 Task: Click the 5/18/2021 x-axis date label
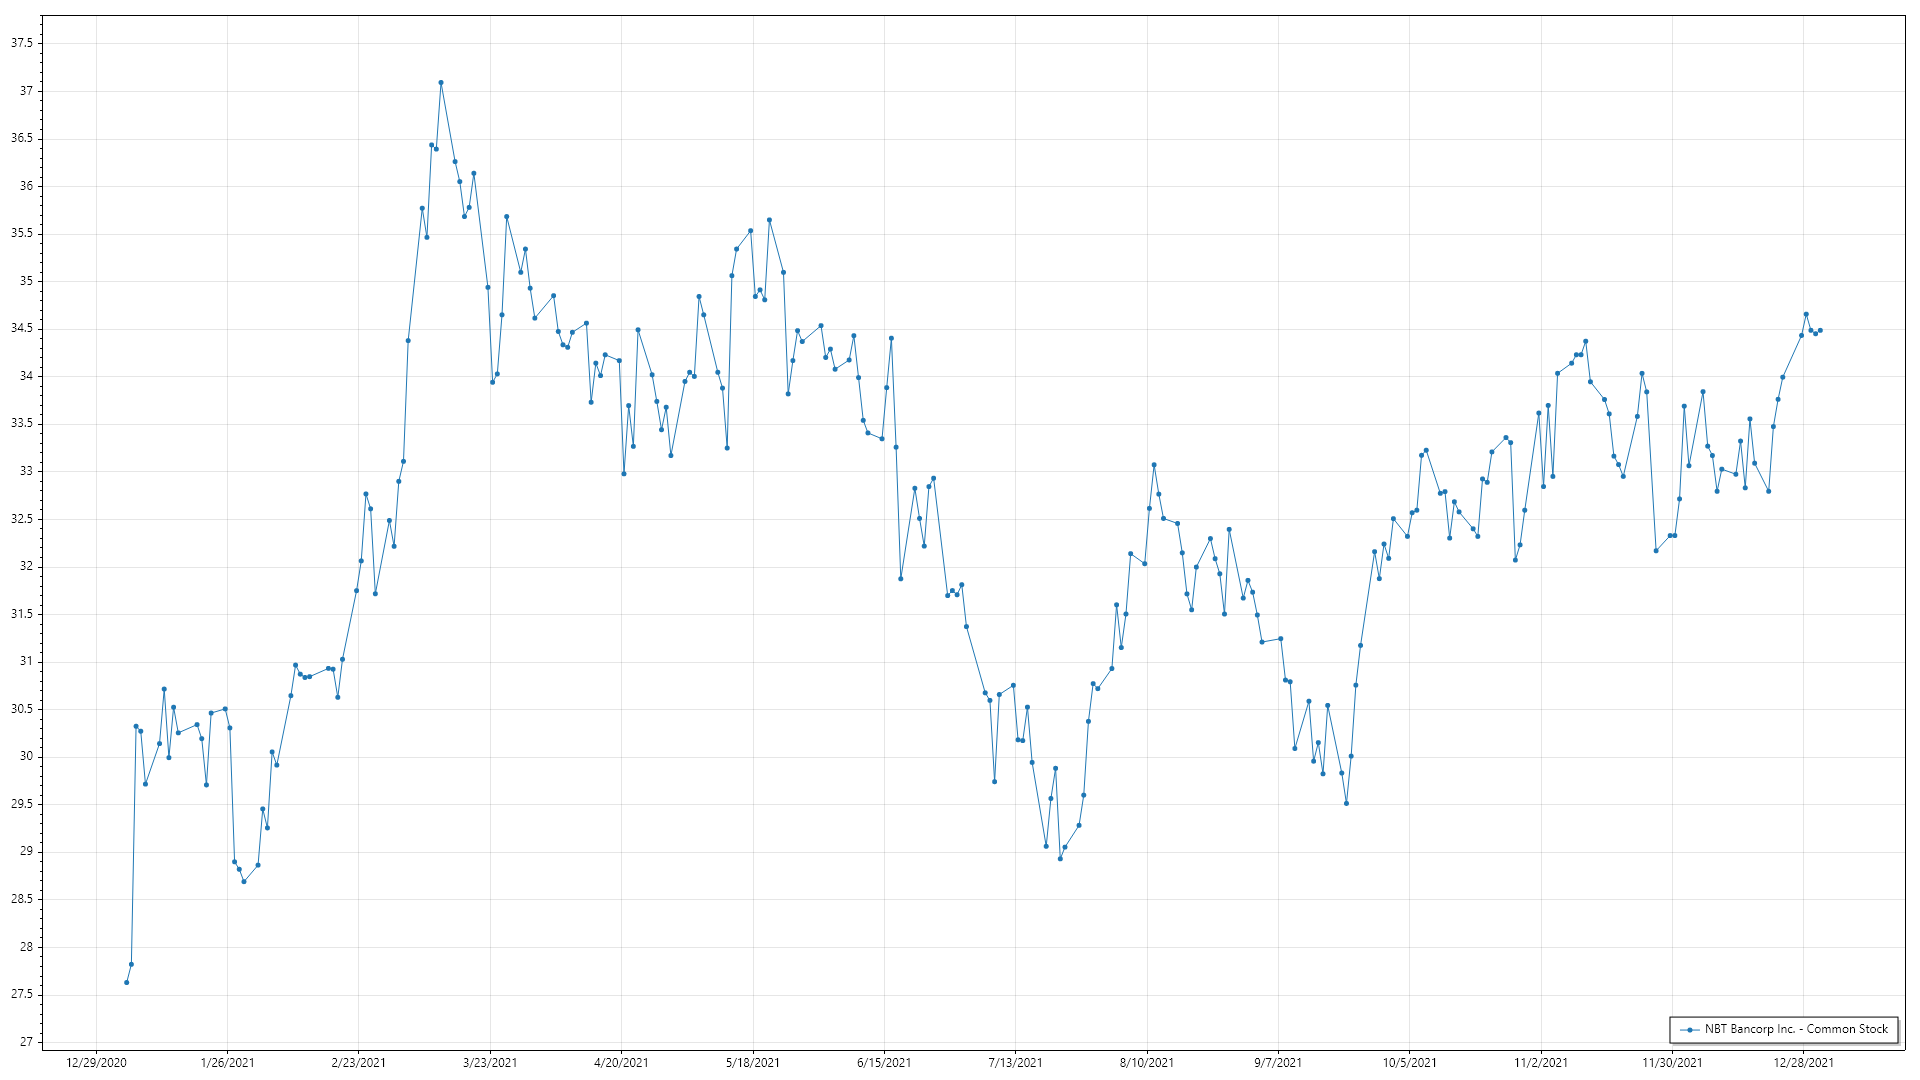pyautogui.click(x=752, y=1062)
